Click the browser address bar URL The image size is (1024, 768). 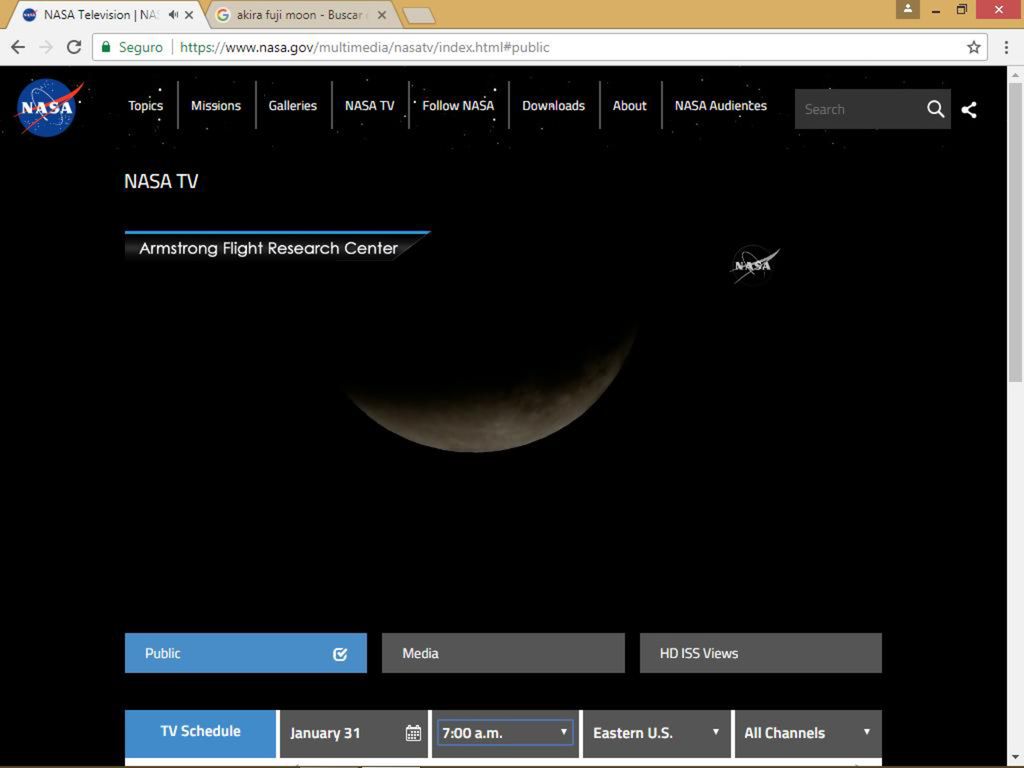click(364, 47)
